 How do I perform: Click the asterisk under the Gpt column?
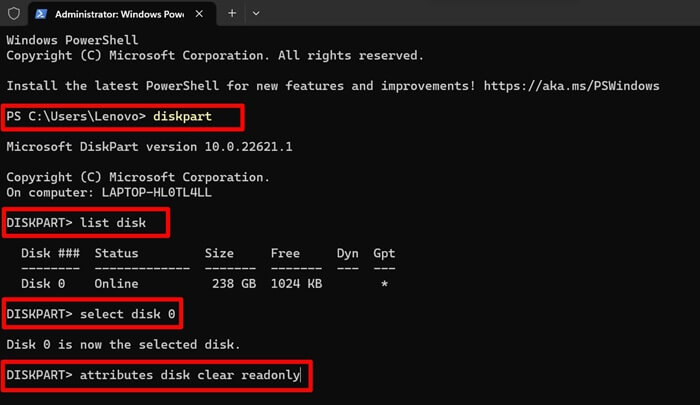(x=384, y=284)
